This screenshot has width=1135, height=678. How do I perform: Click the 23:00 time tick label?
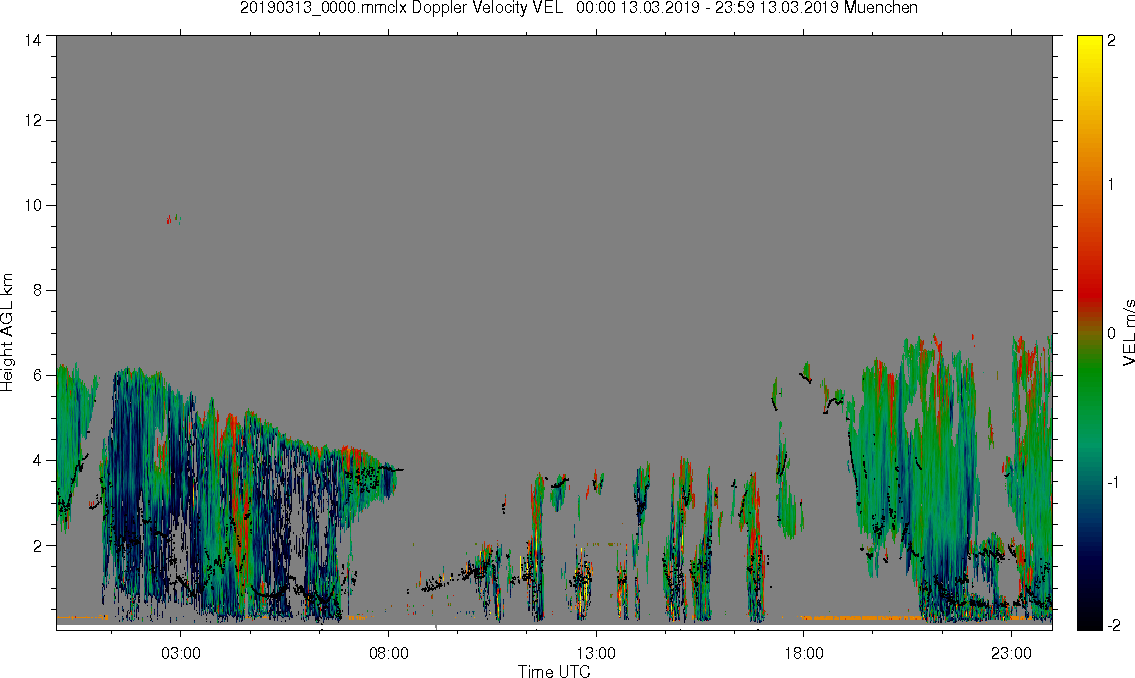coord(1011,653)
